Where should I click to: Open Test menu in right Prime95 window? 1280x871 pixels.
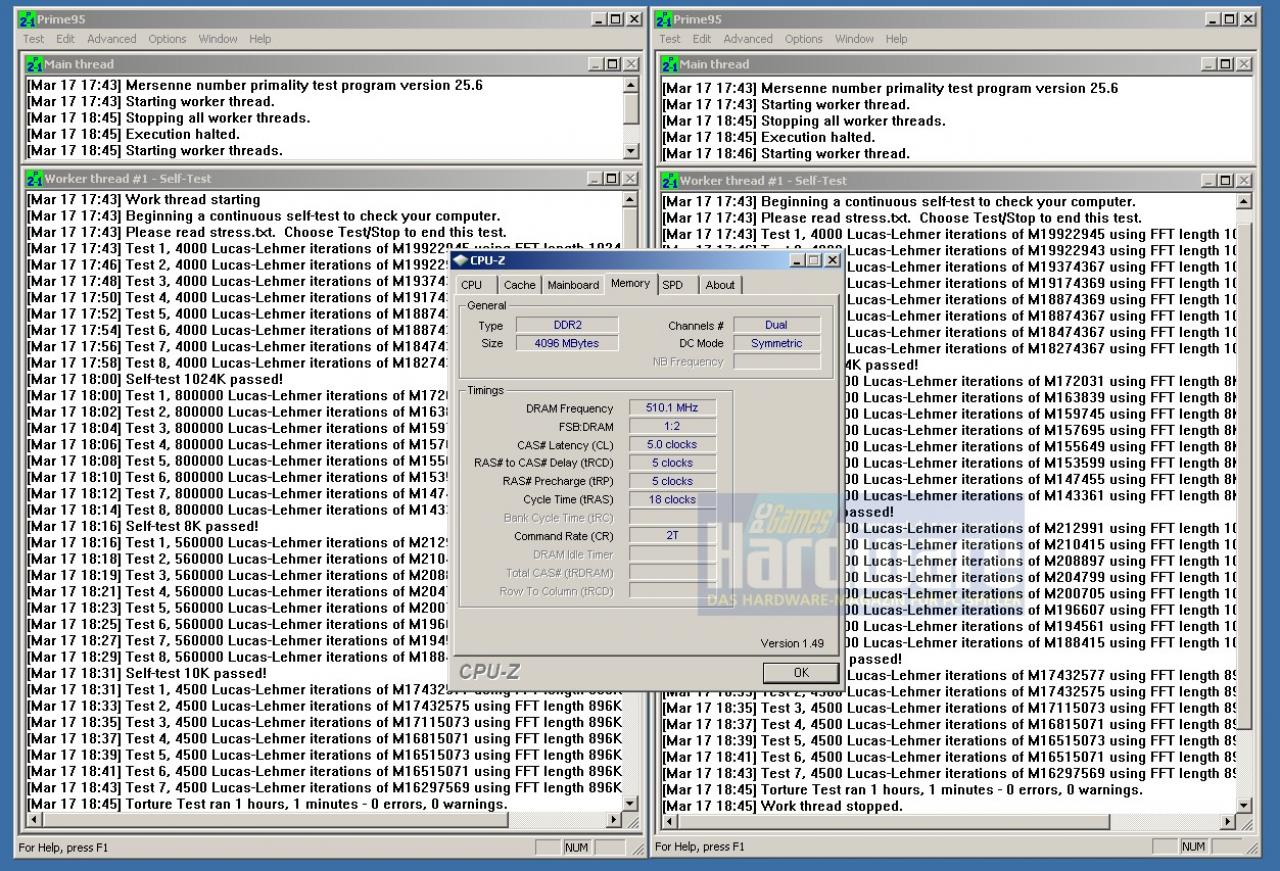[670, 39]
